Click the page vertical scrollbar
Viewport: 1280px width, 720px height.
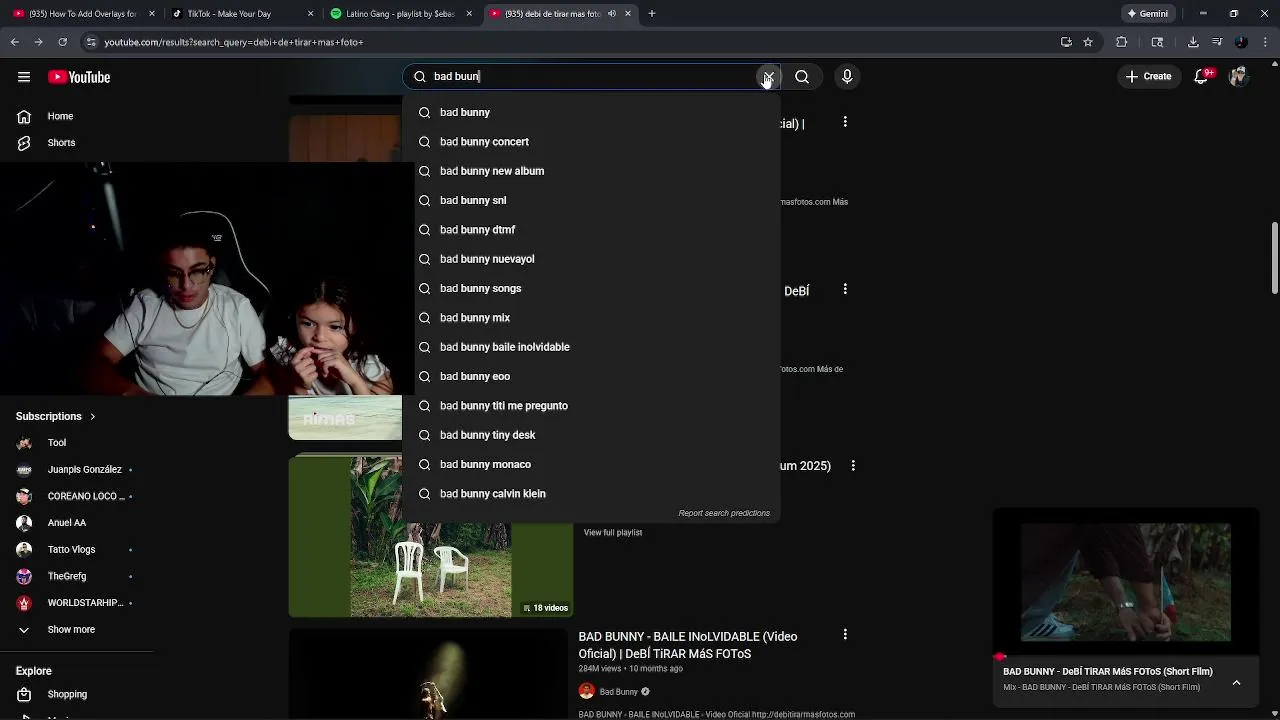(1275, 258)
